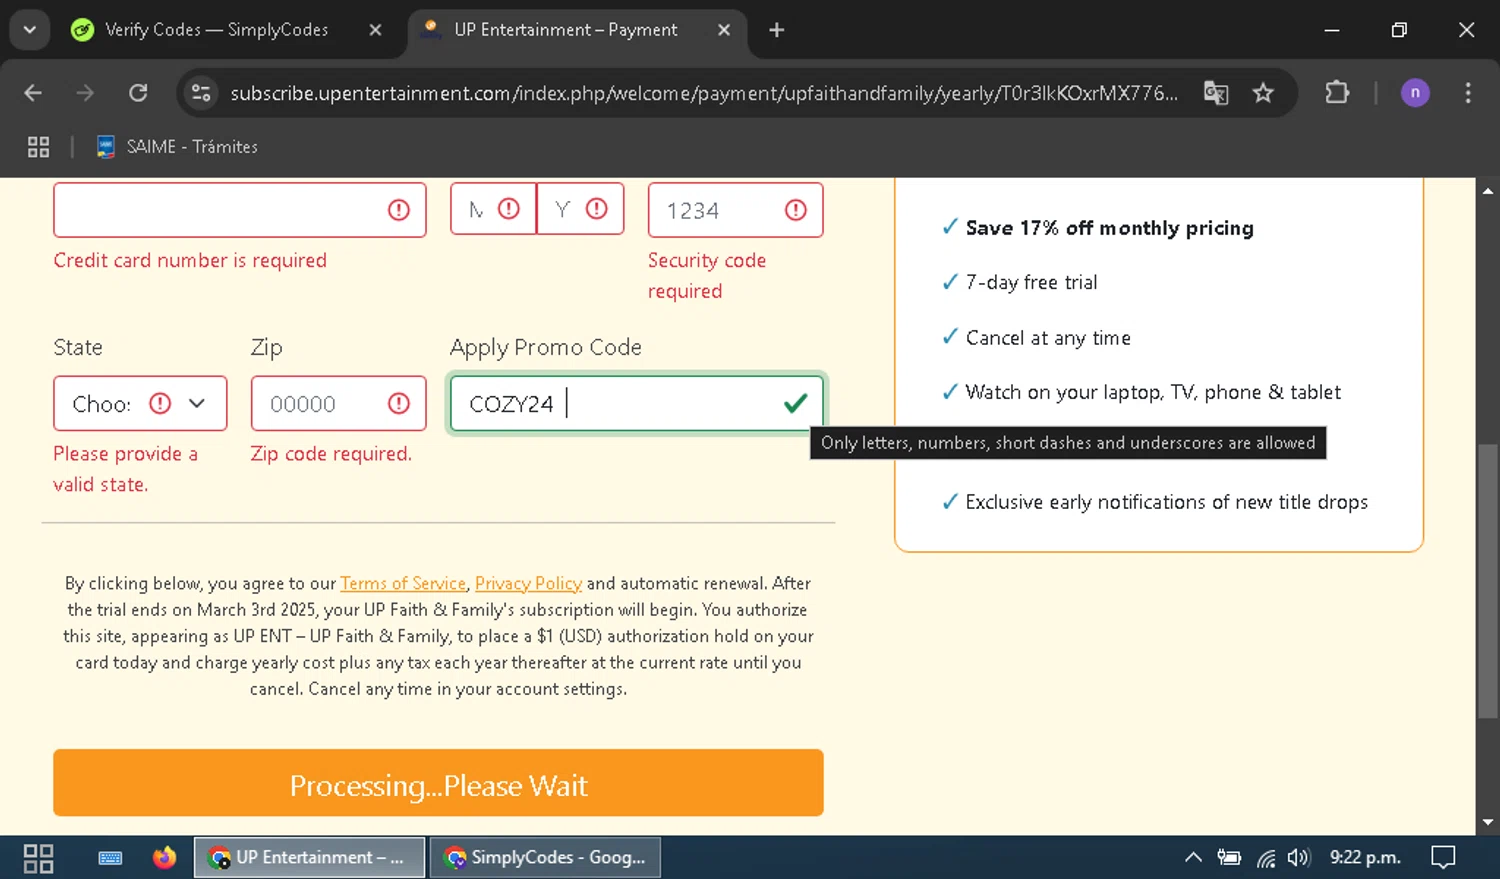Switch to Verify Codes — SimplyCodes tab
1500x879 pixels.
[x=217, y=30]
